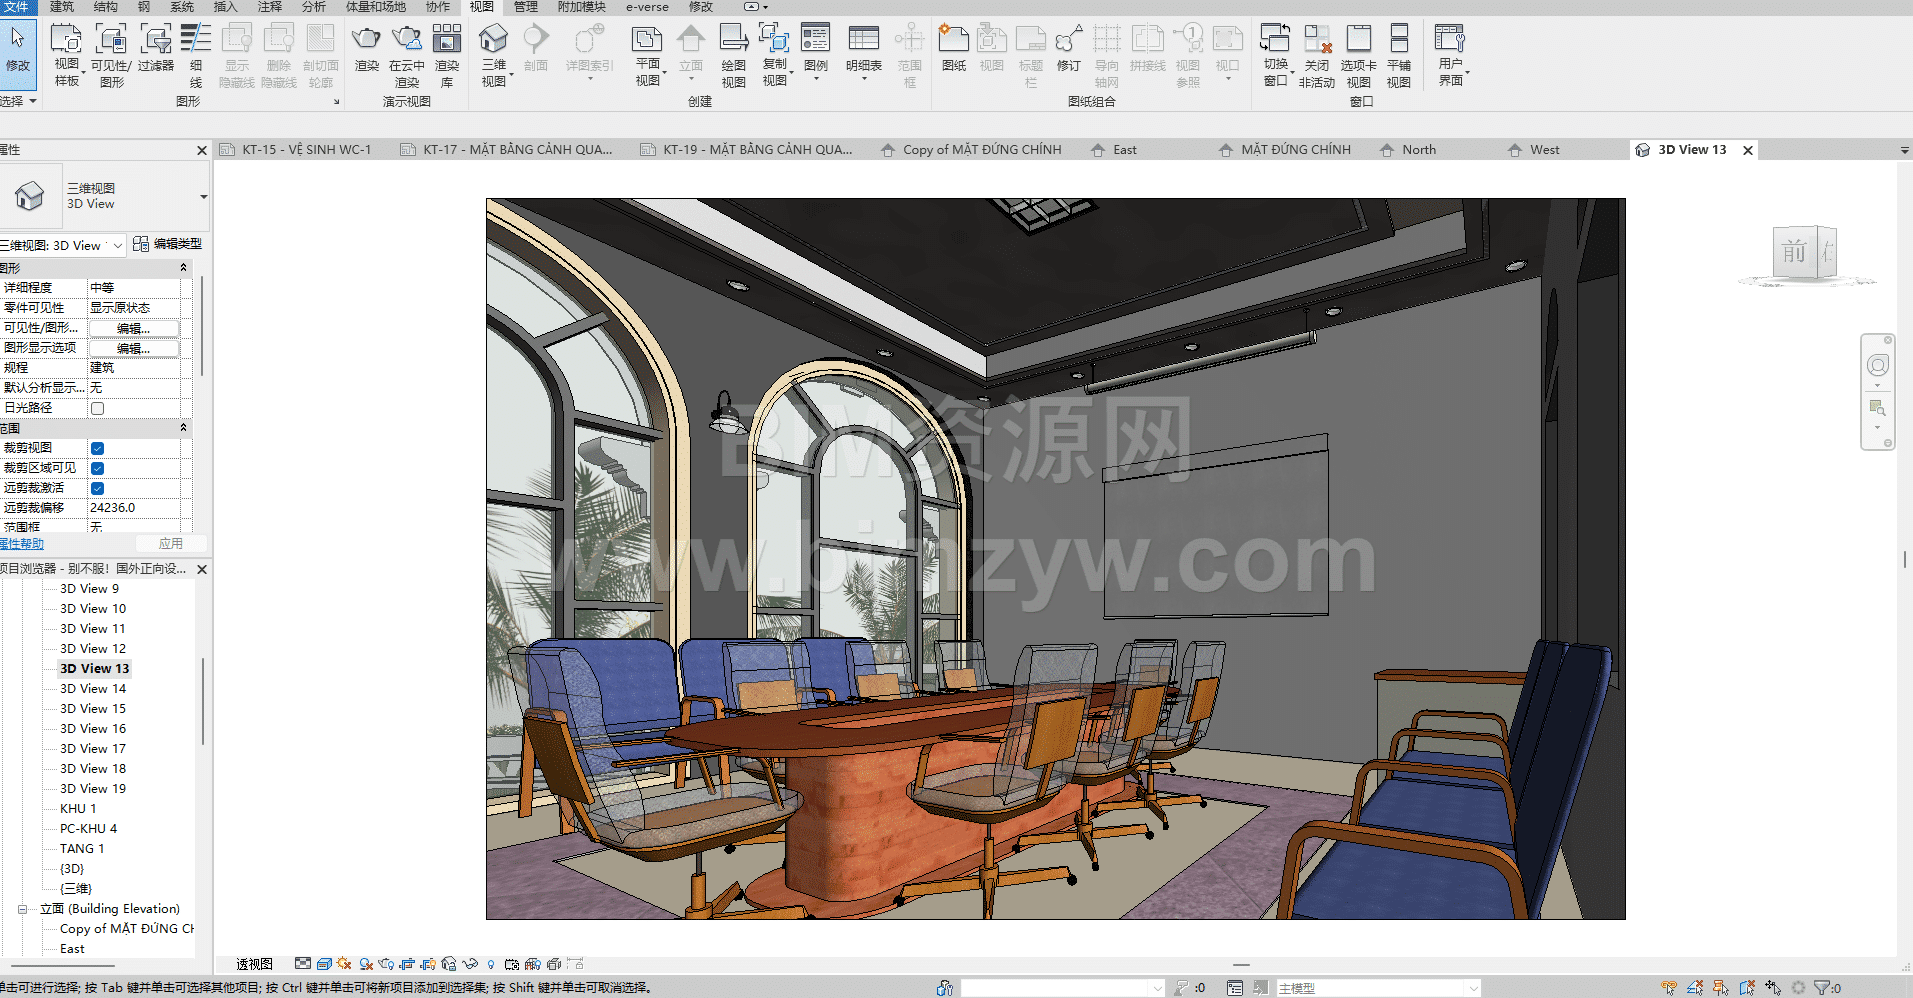Click the zoom region navigation icon
Image resolution: width=1913 pixels, height=998 pixels.
(x=1877, y=407)
